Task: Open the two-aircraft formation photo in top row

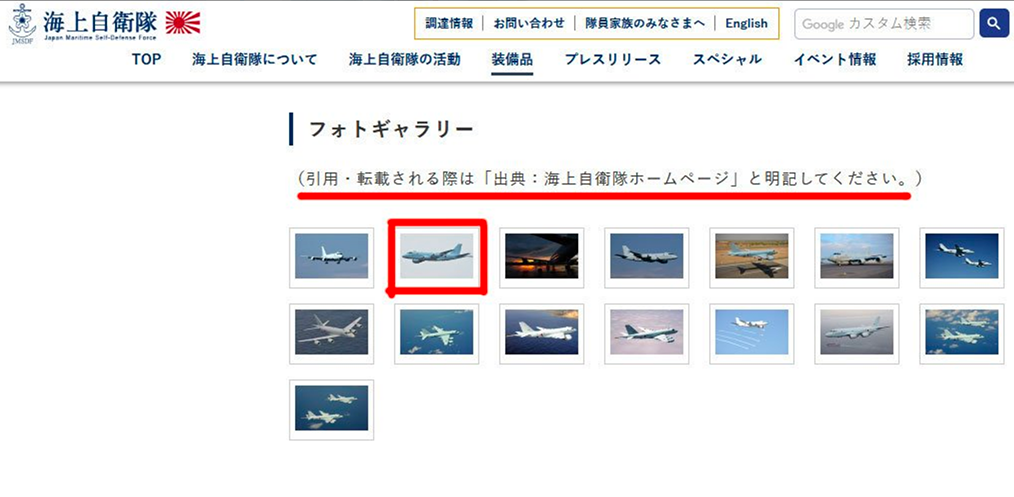Action: 962,257
